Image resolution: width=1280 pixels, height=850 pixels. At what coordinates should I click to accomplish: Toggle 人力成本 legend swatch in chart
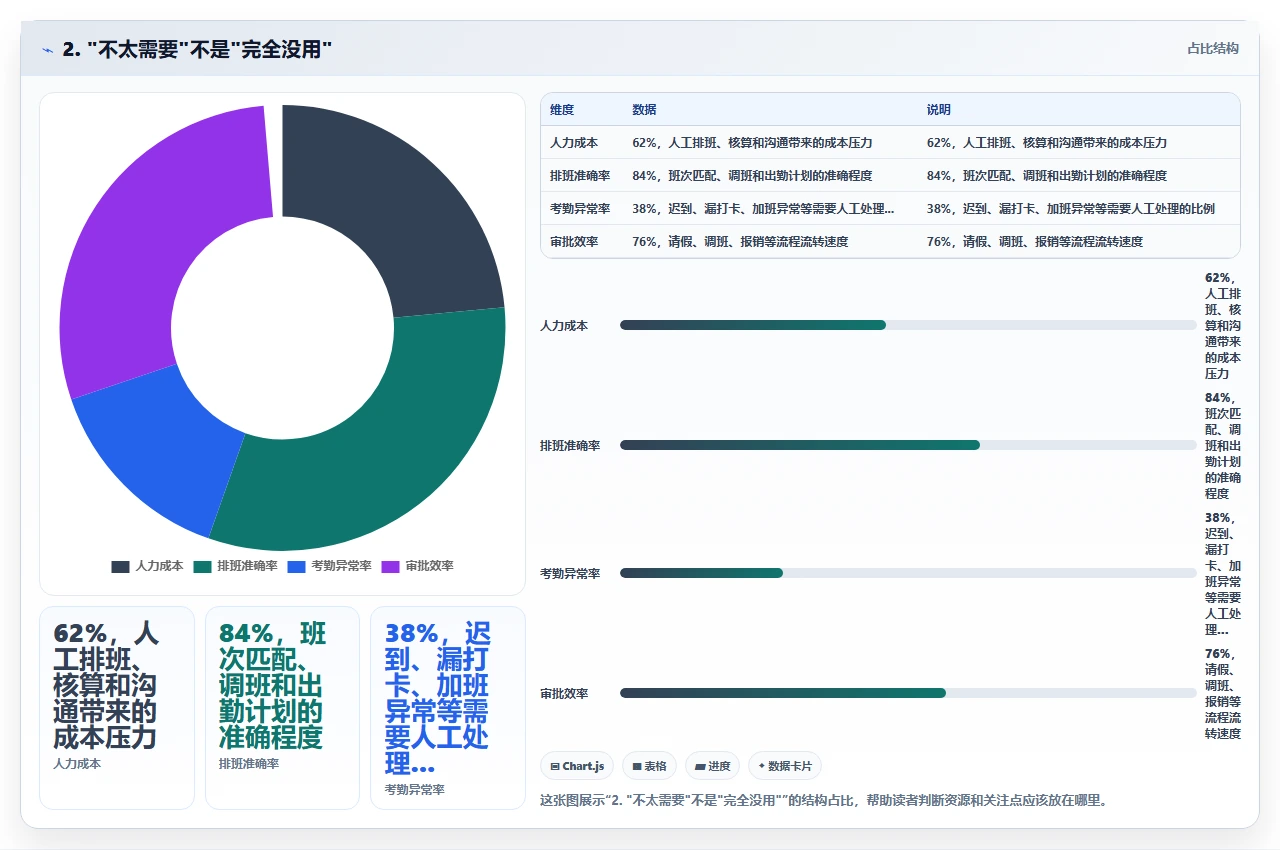(120, 566)
